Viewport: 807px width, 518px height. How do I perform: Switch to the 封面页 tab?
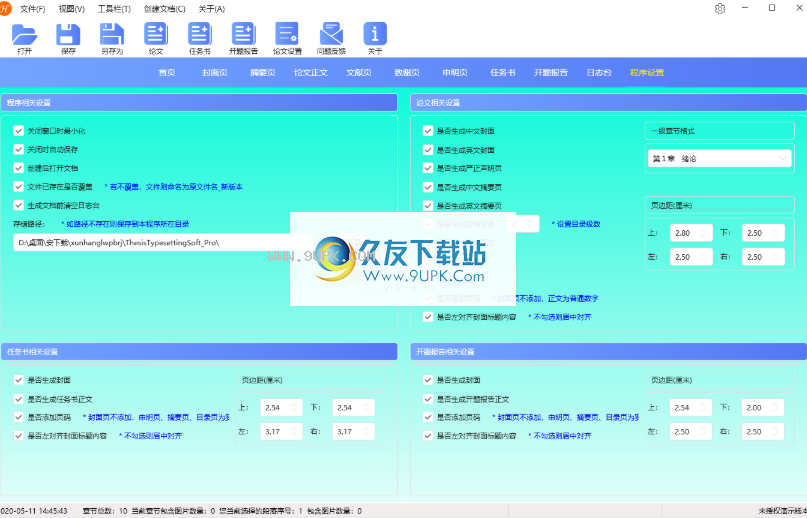click(x=215, y=73)
